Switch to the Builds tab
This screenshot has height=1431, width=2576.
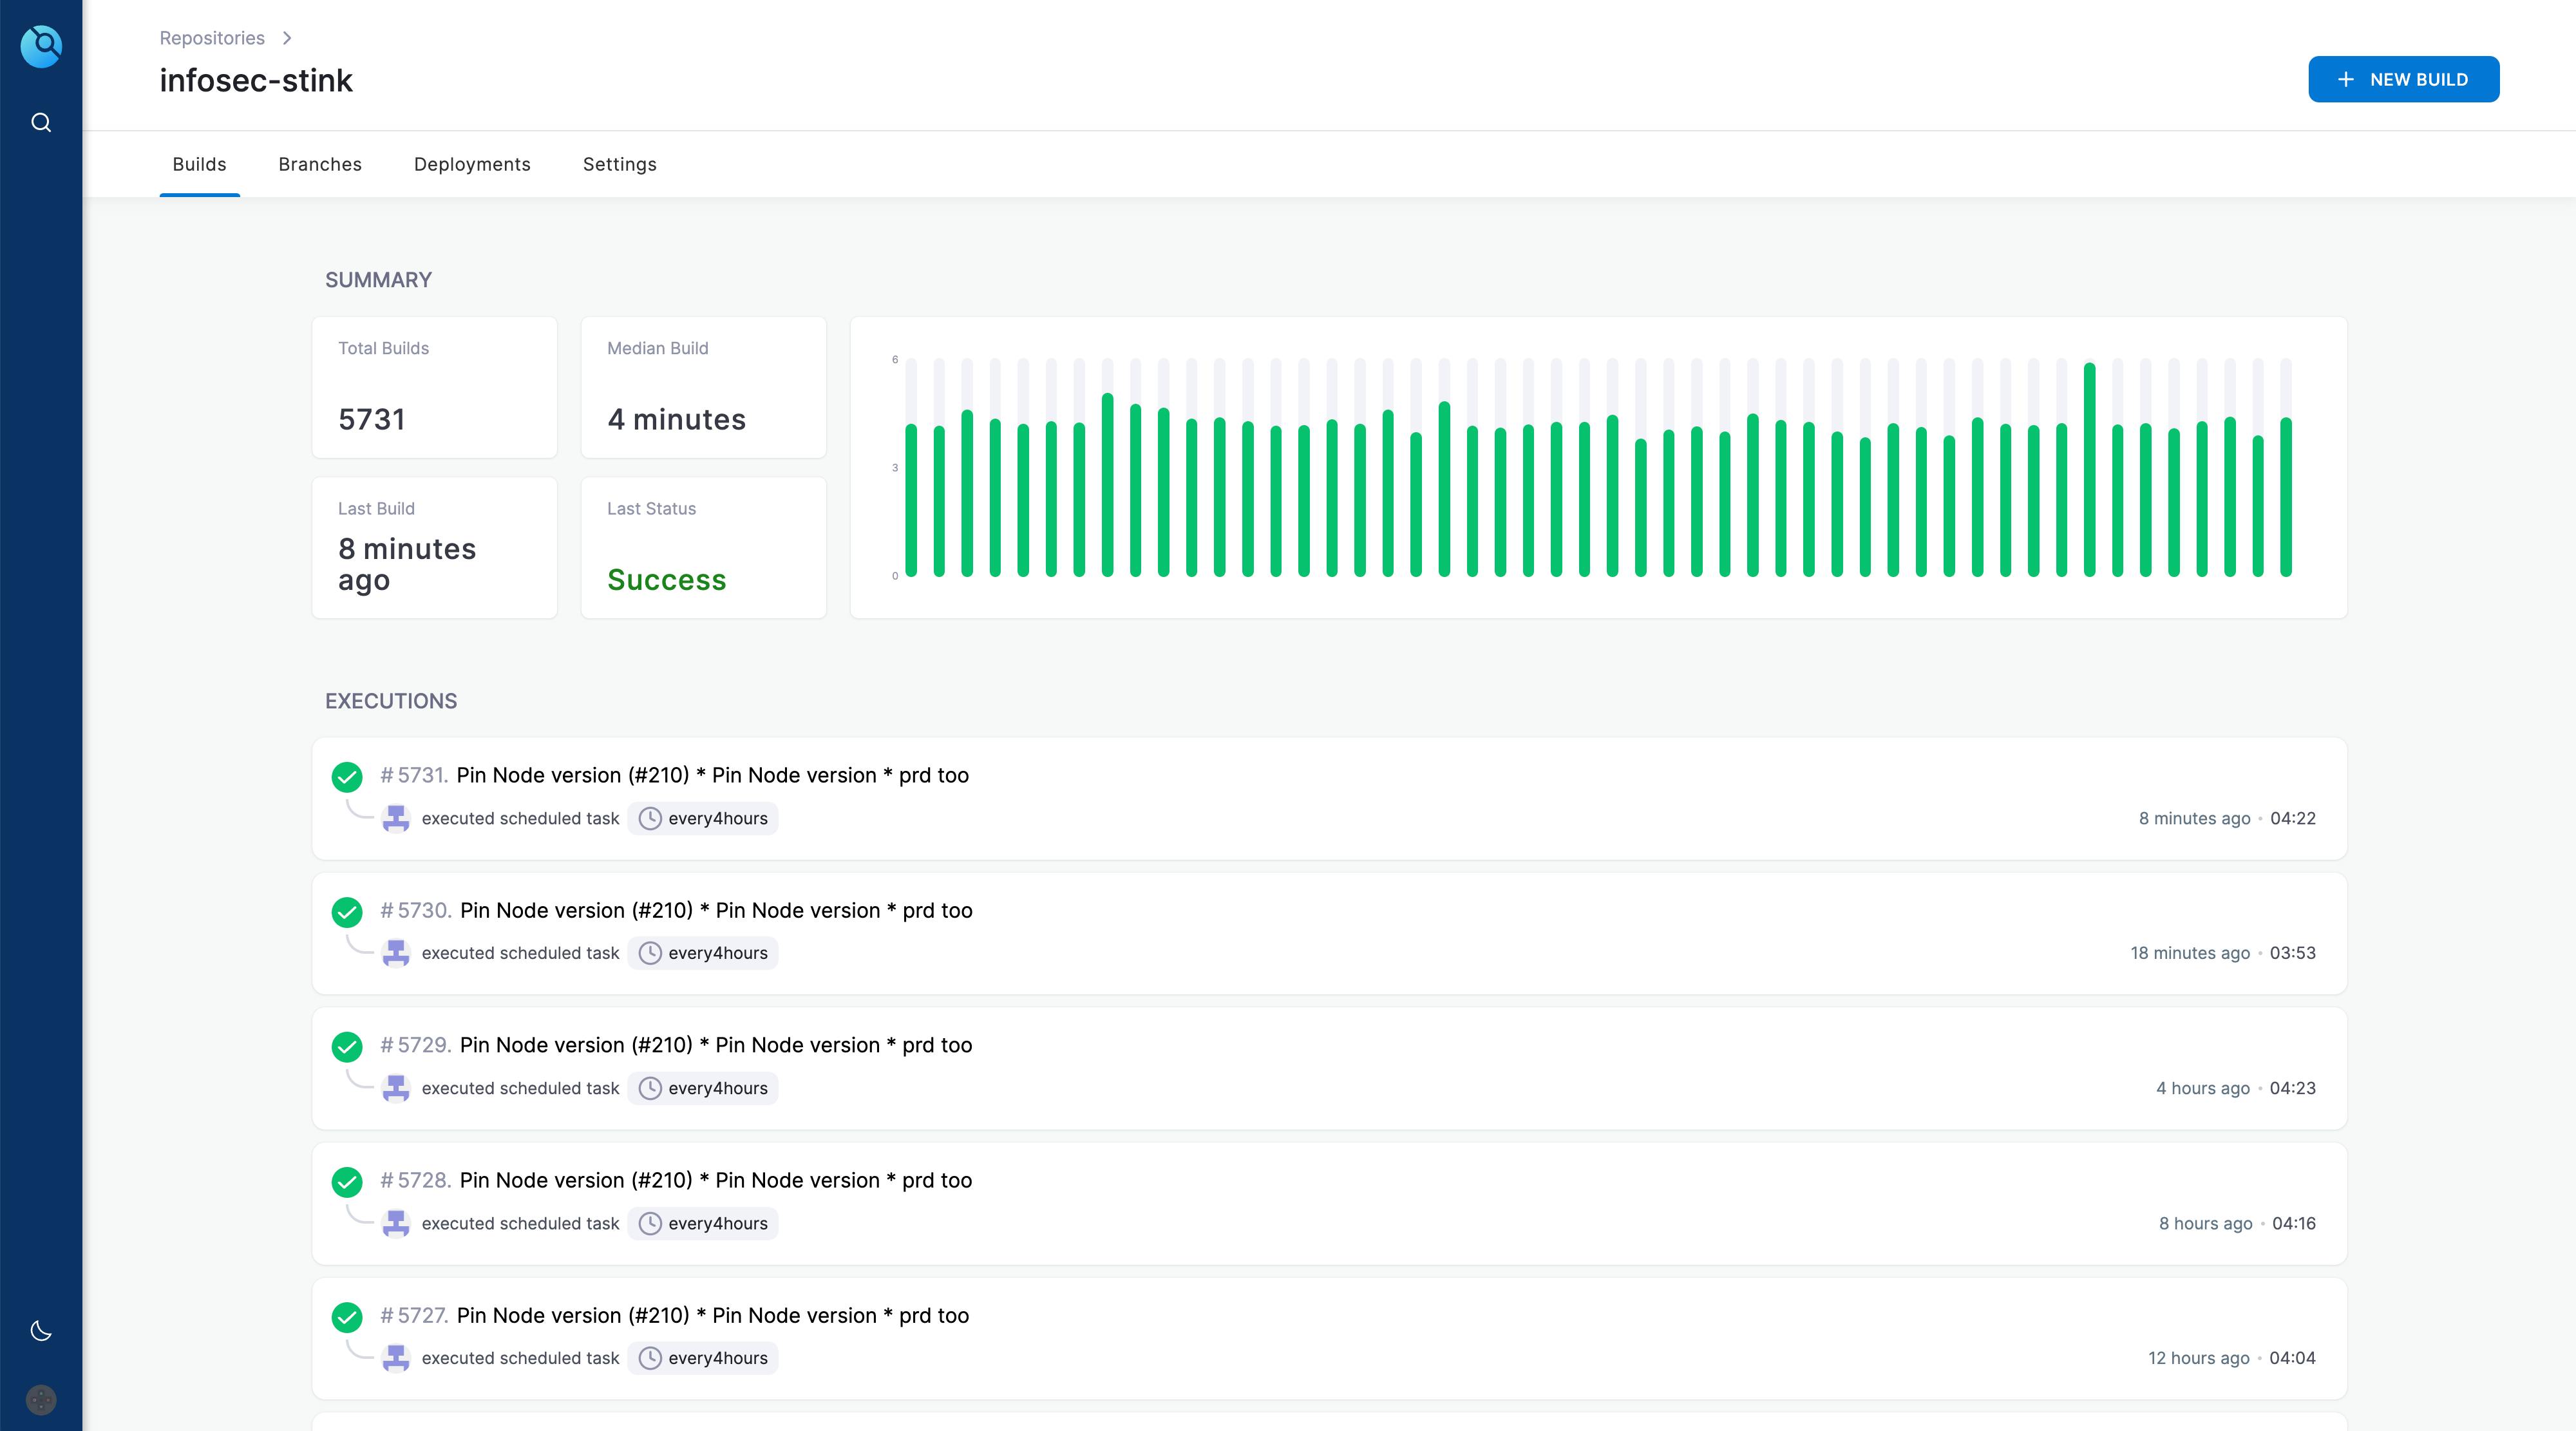click(199, 164)
